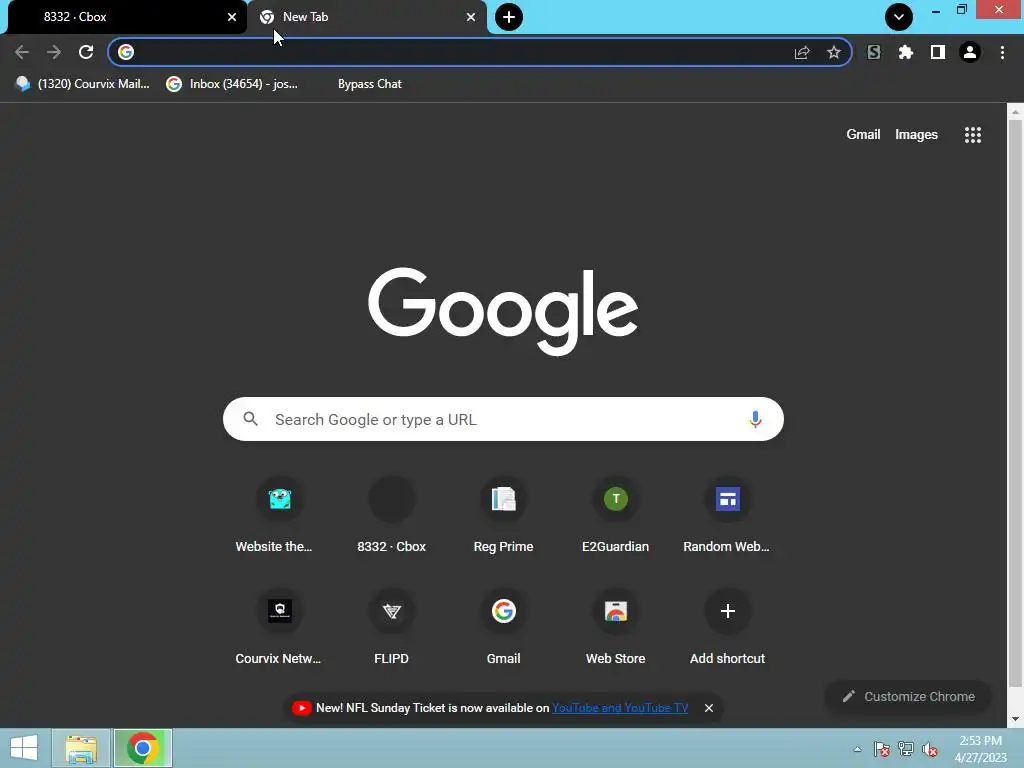Open Website the... shortcut
The height and width of the screenshot is (768, 1024).
coord(280,516)
